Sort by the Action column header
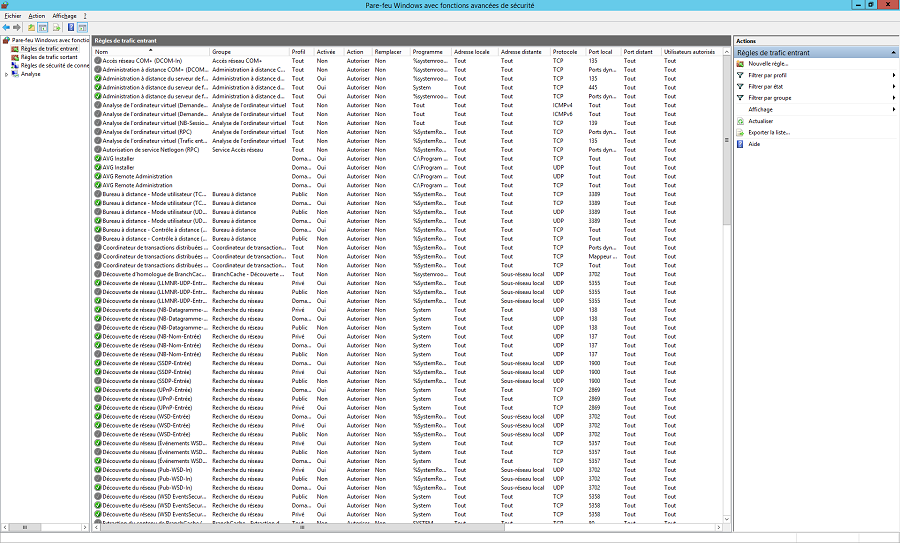This screenshot has width=900, height=543. click(x=358, y=52)
